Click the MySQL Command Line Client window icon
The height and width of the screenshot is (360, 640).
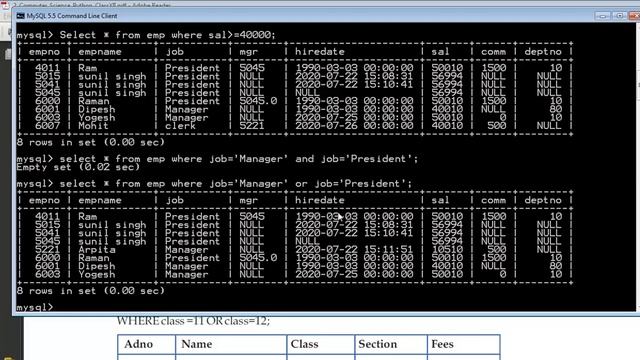(x=20, y=16)
